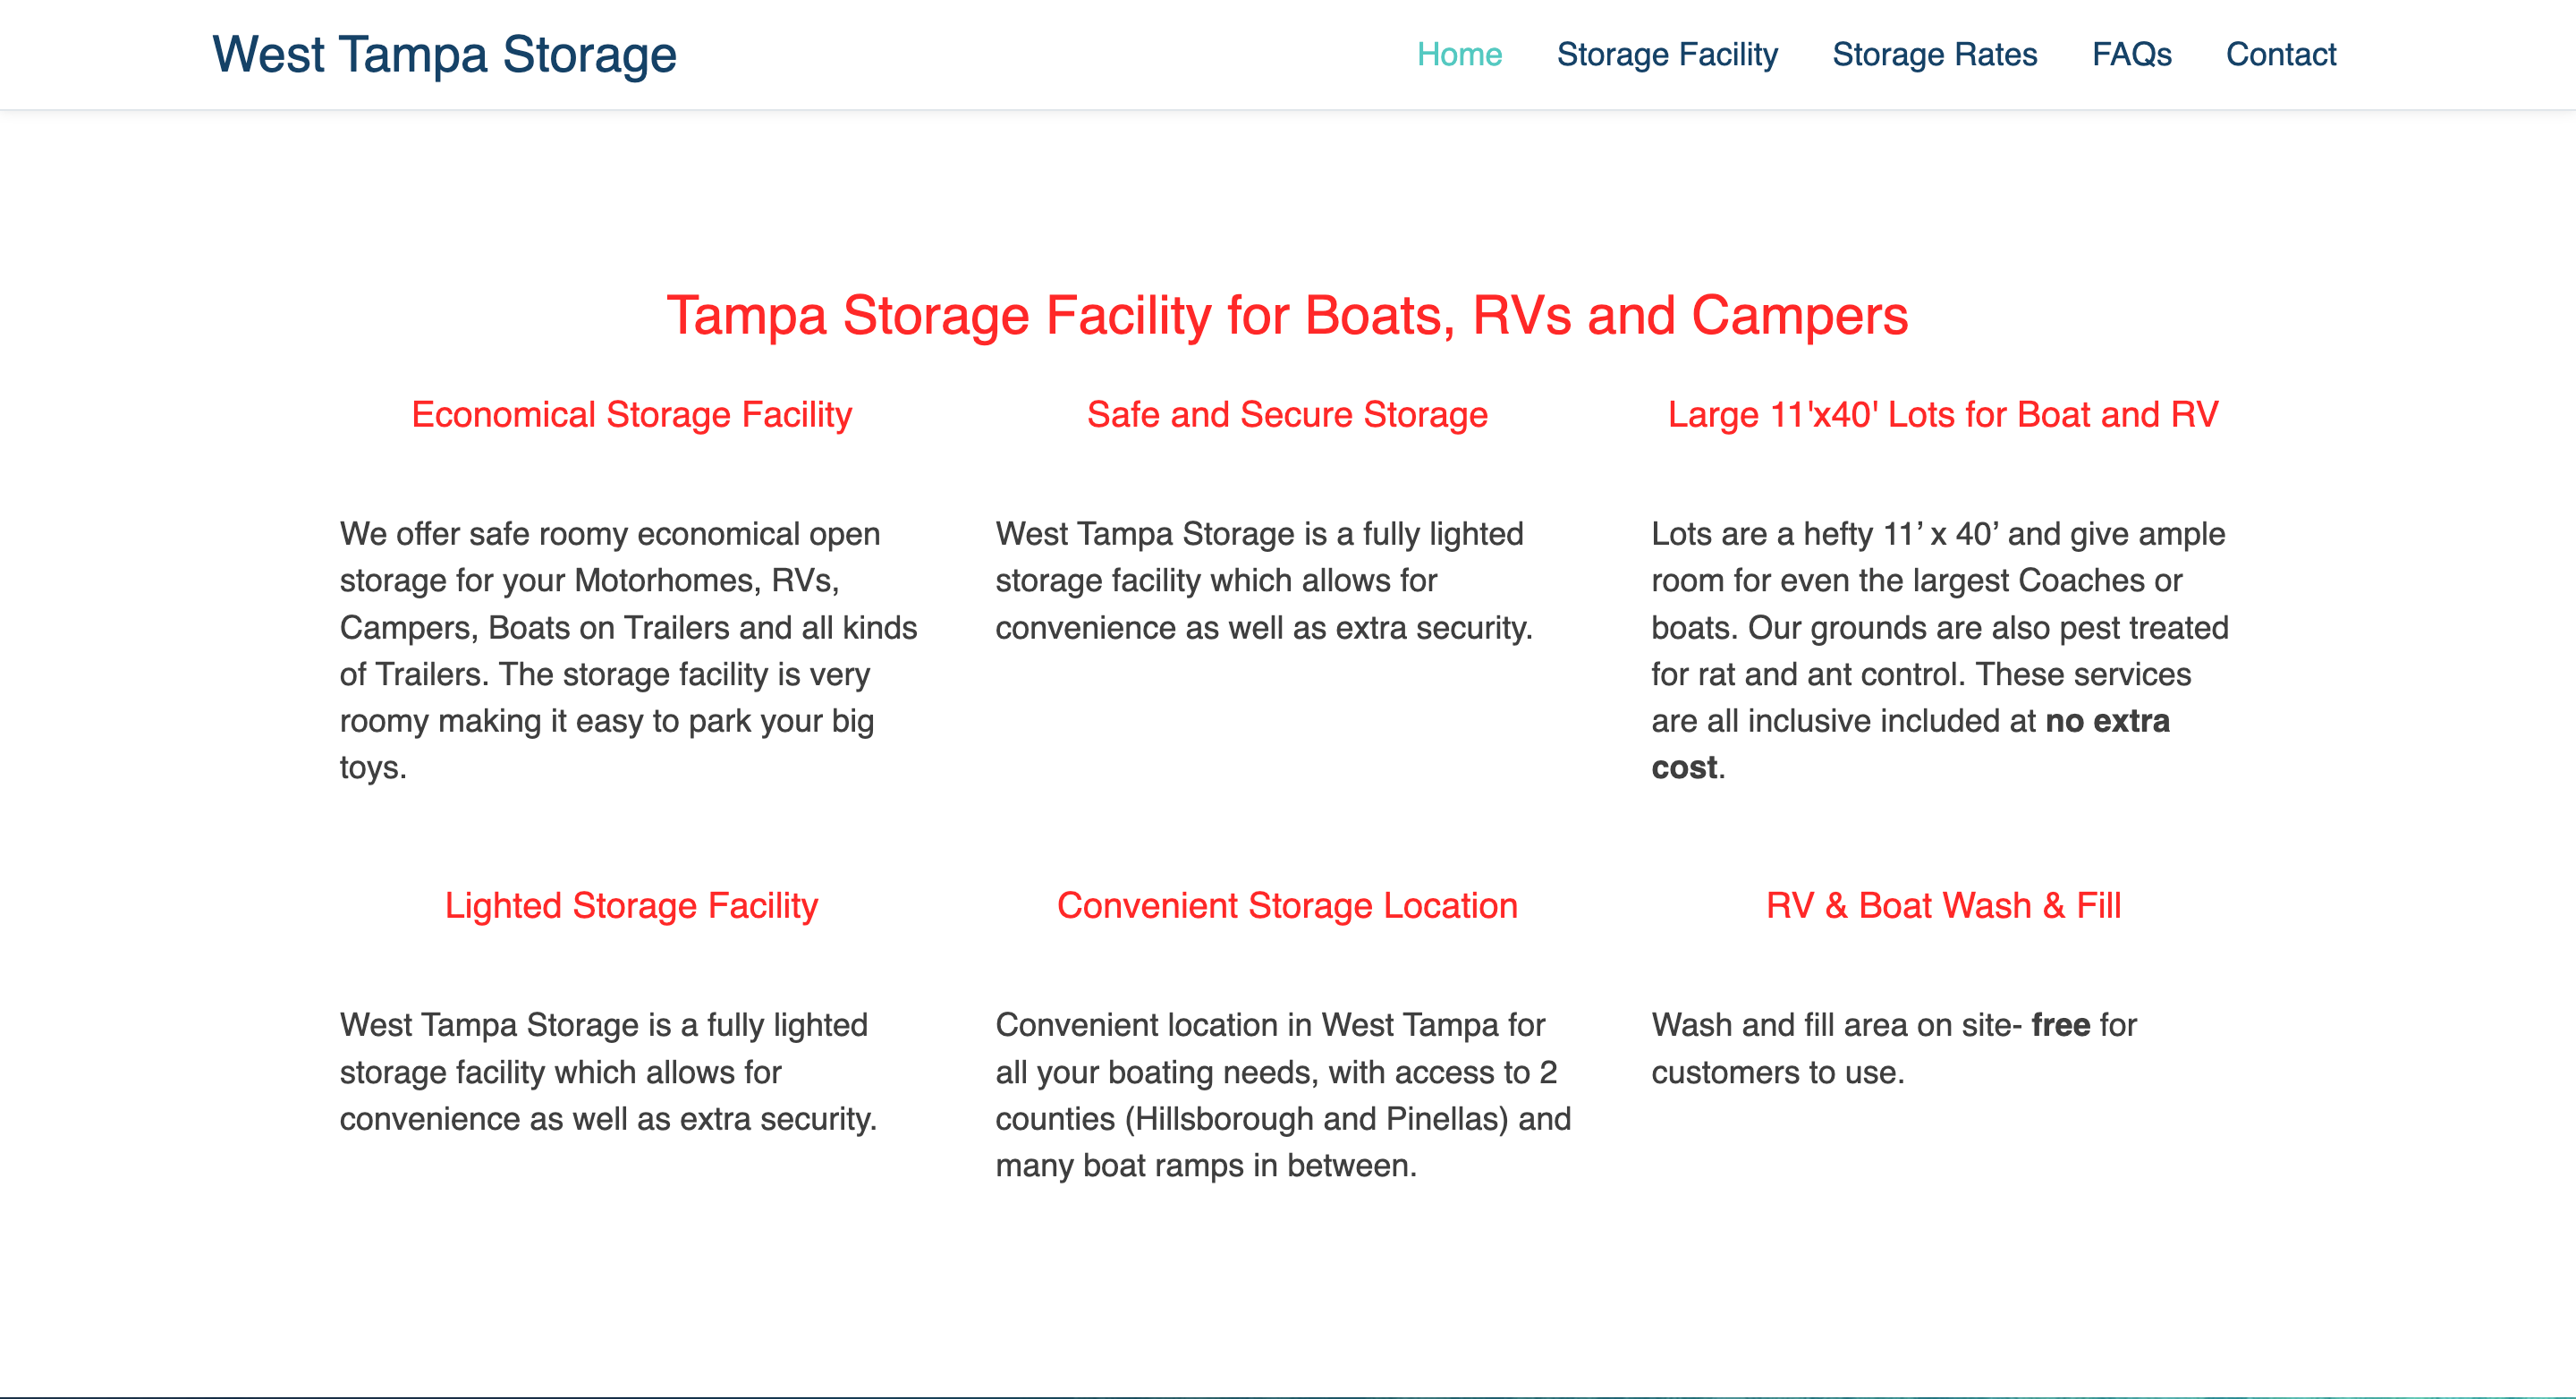Click the West Tampa Storage site logo

tap(444, 54)
